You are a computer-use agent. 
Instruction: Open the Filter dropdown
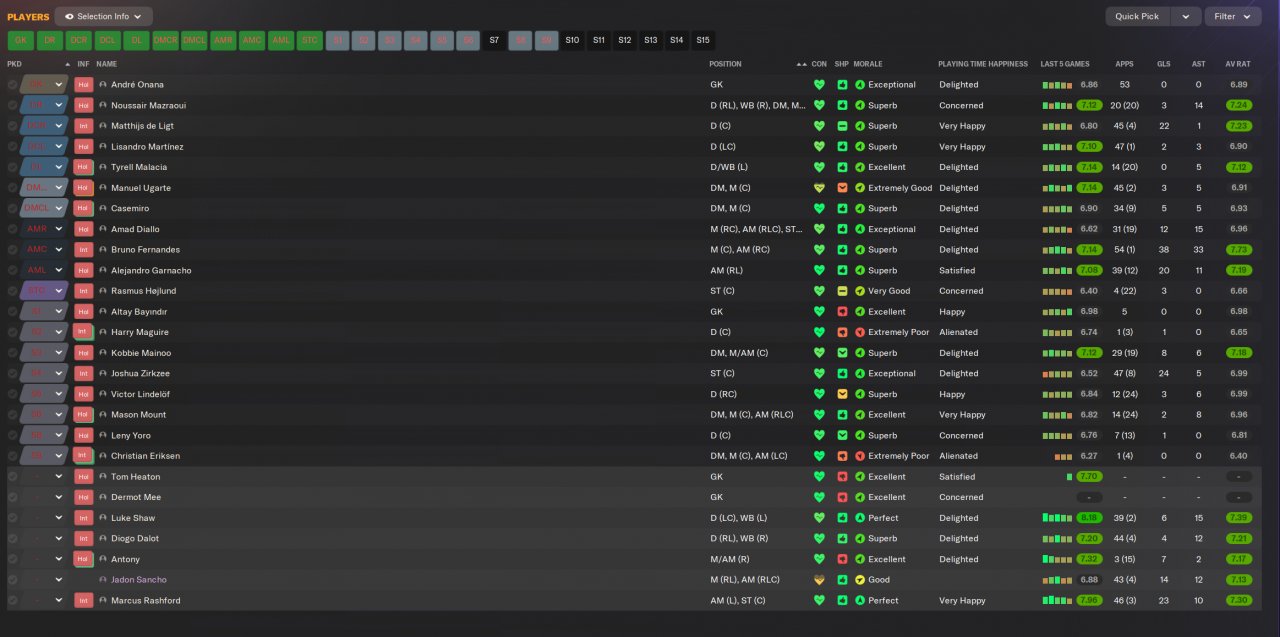pyautogui.click(x=1232, y=16)
